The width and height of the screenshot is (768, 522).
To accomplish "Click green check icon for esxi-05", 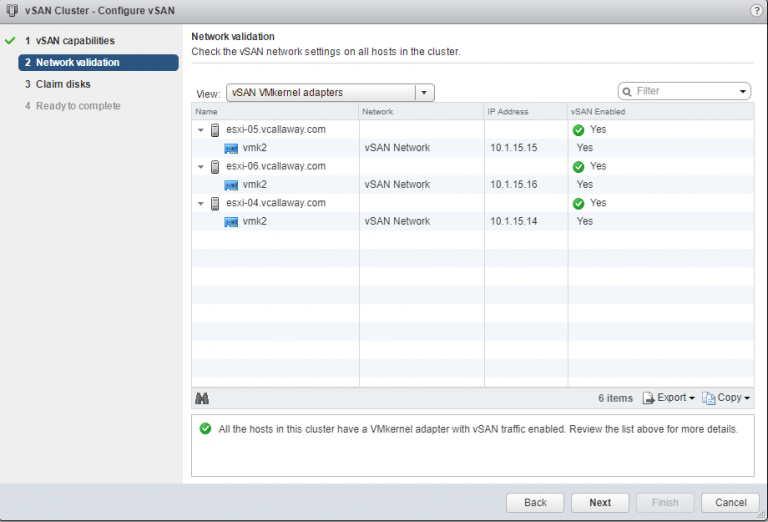I will tap(578, 130).
